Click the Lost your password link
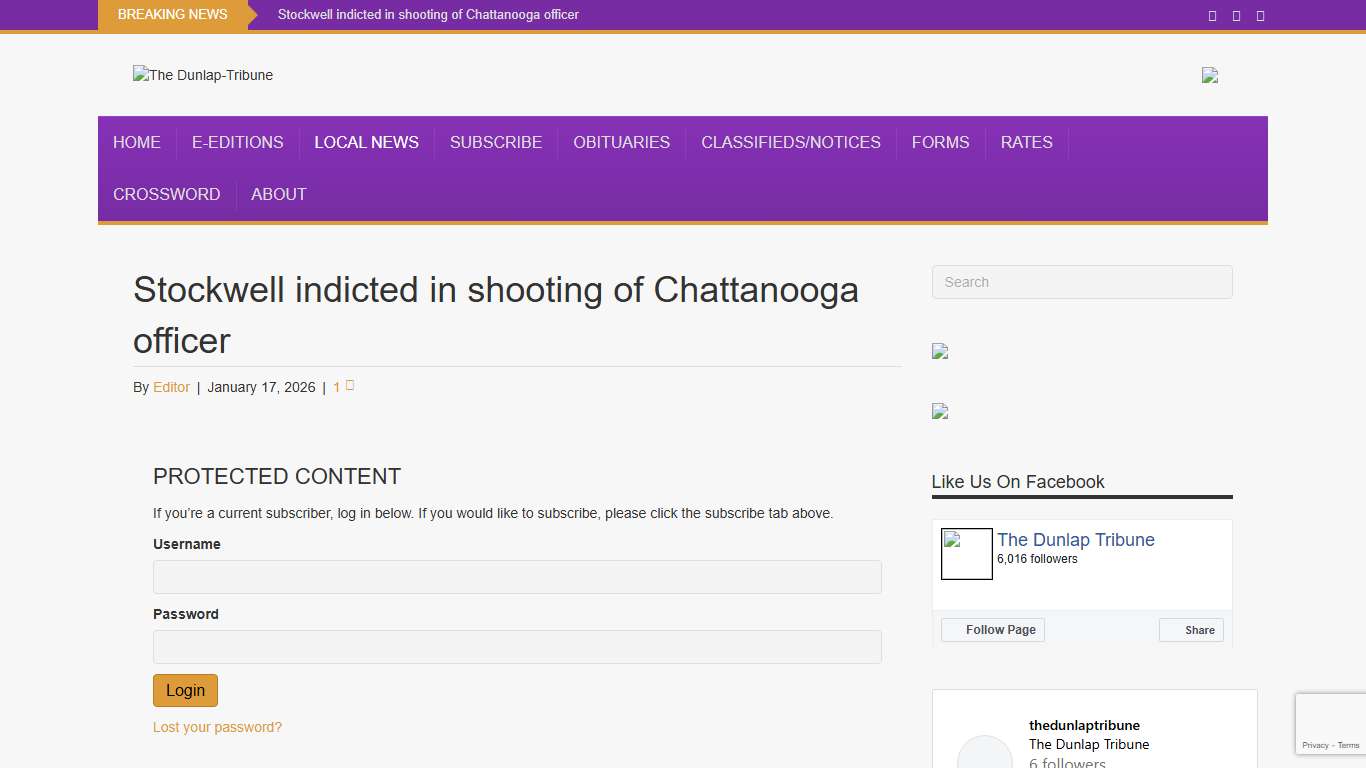The height and width of the screenshot is (768, 1366). tap(217, 727)
